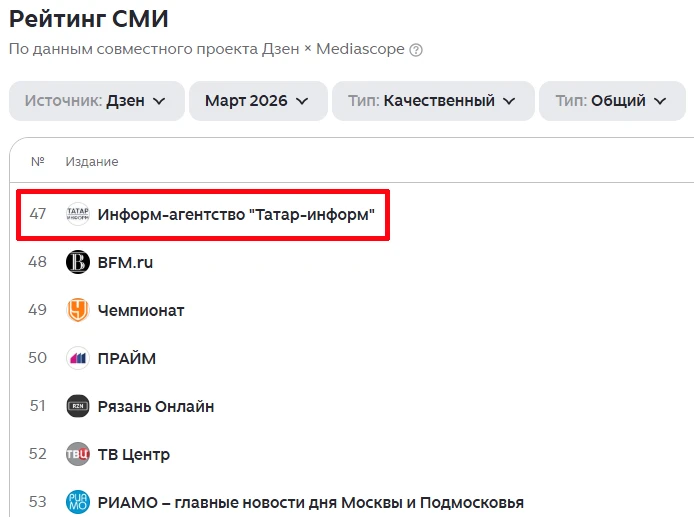Open the Источник: Дзен dropdown

(x=96, y=101)
